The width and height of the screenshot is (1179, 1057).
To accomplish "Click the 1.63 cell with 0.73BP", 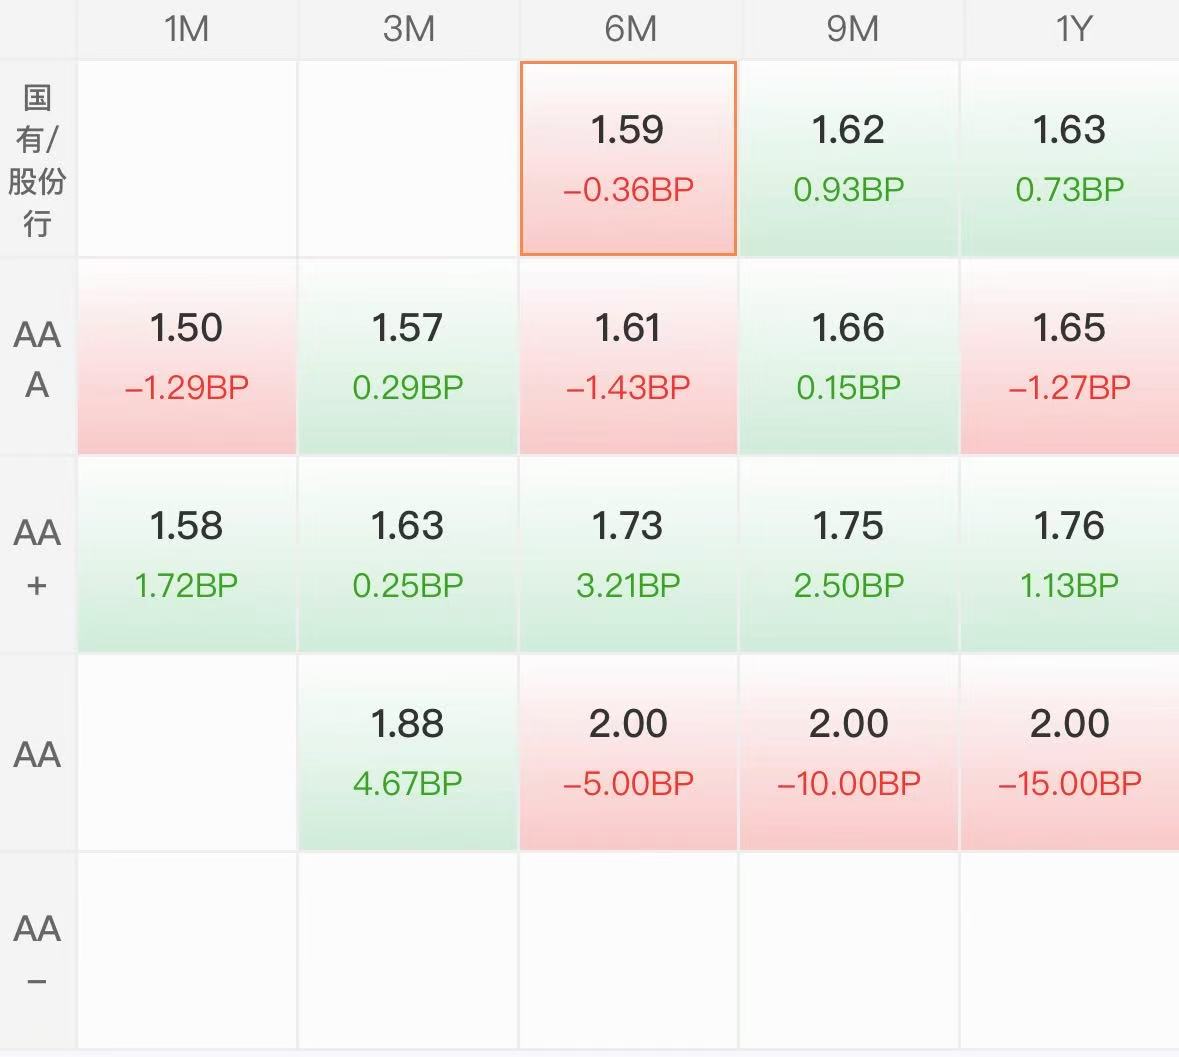I will (x=1070, y=159).
